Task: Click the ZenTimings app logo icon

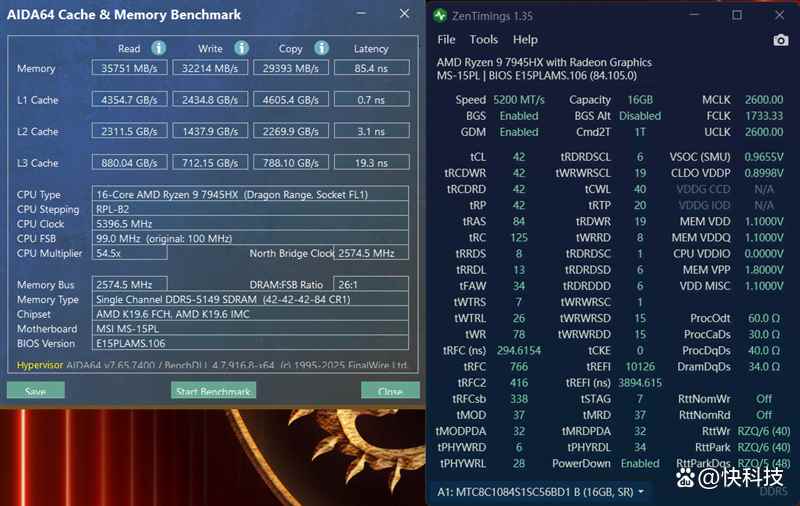Action: [439, 16]
